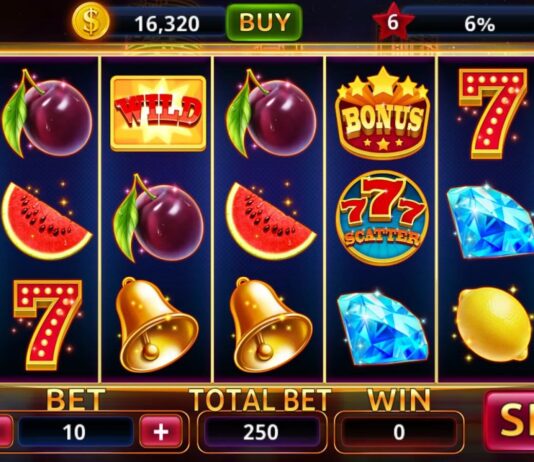Click the watermelon slice in first reel
The height and width of the screenshot is (462, 534).
pos(46,221)
